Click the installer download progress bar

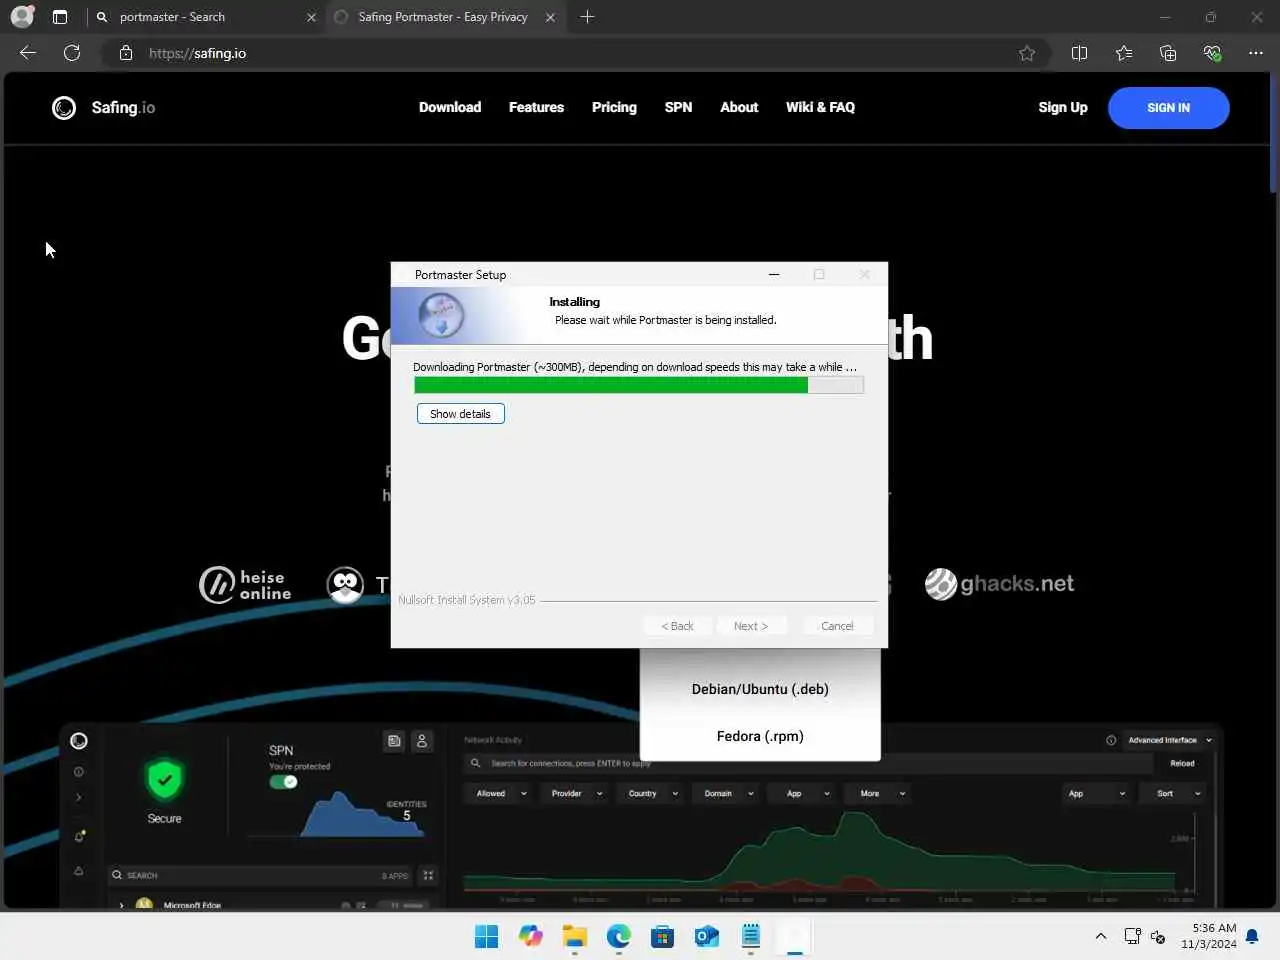(x=638, y=385)
